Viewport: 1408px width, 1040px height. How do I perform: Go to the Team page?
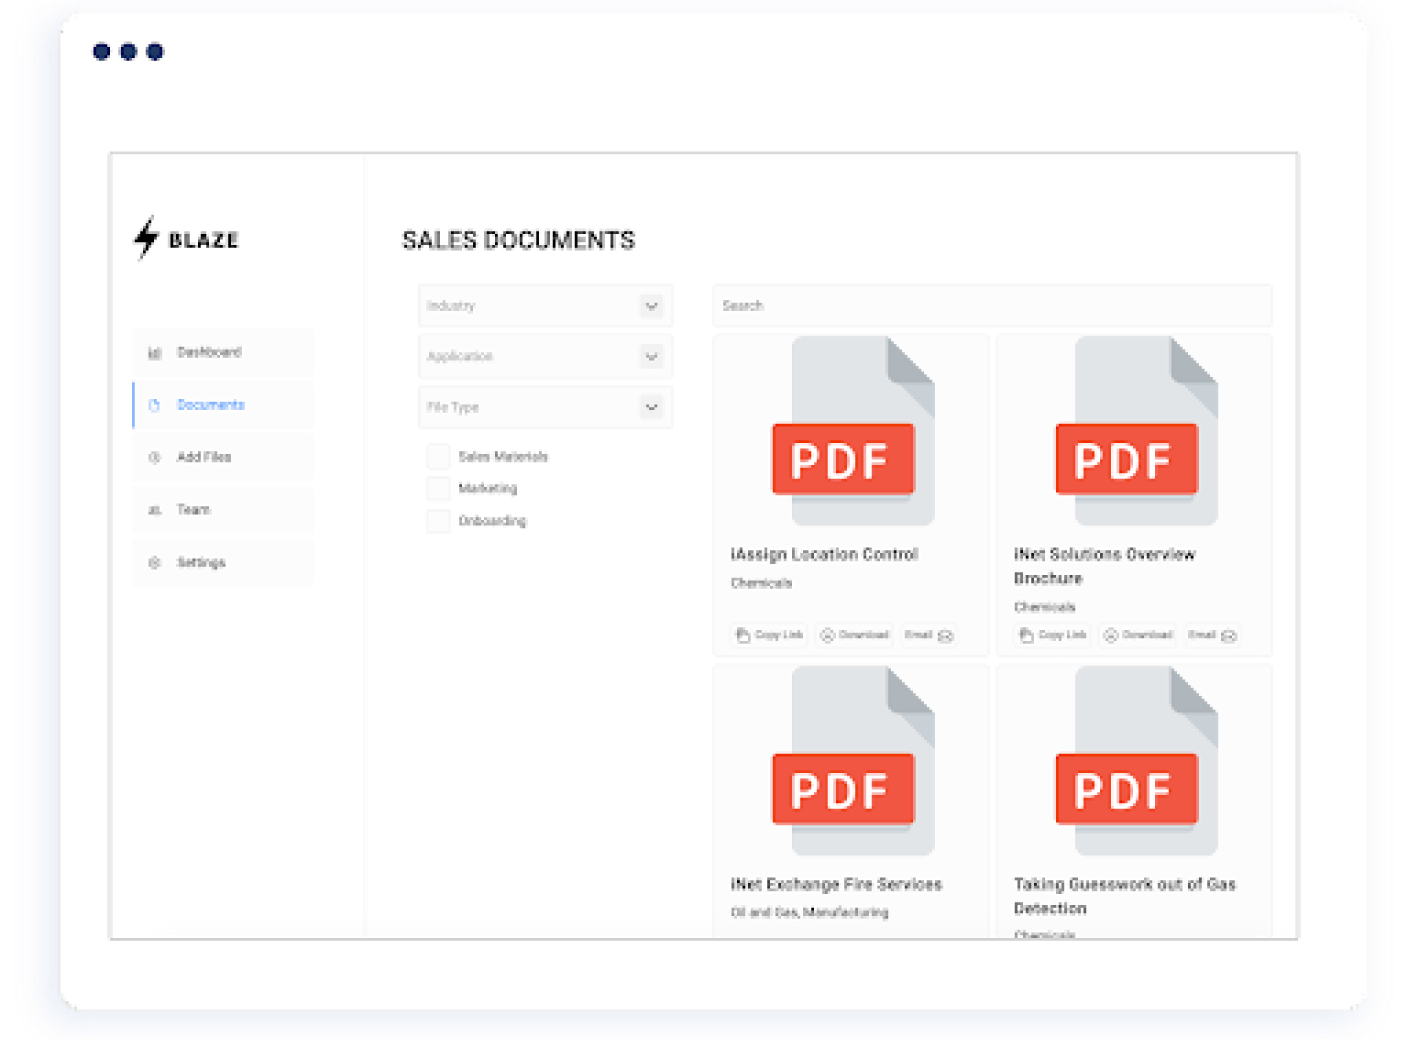coord(192,509)
